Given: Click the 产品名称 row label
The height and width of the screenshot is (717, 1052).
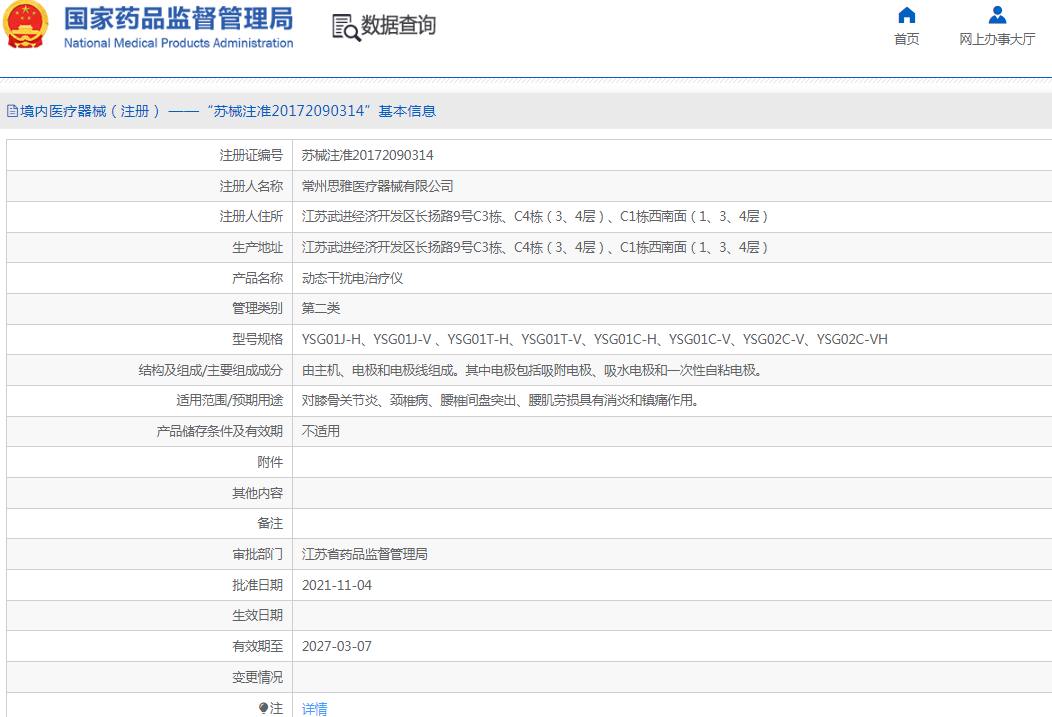Looking at the screenshot, I should coord(258,278).
